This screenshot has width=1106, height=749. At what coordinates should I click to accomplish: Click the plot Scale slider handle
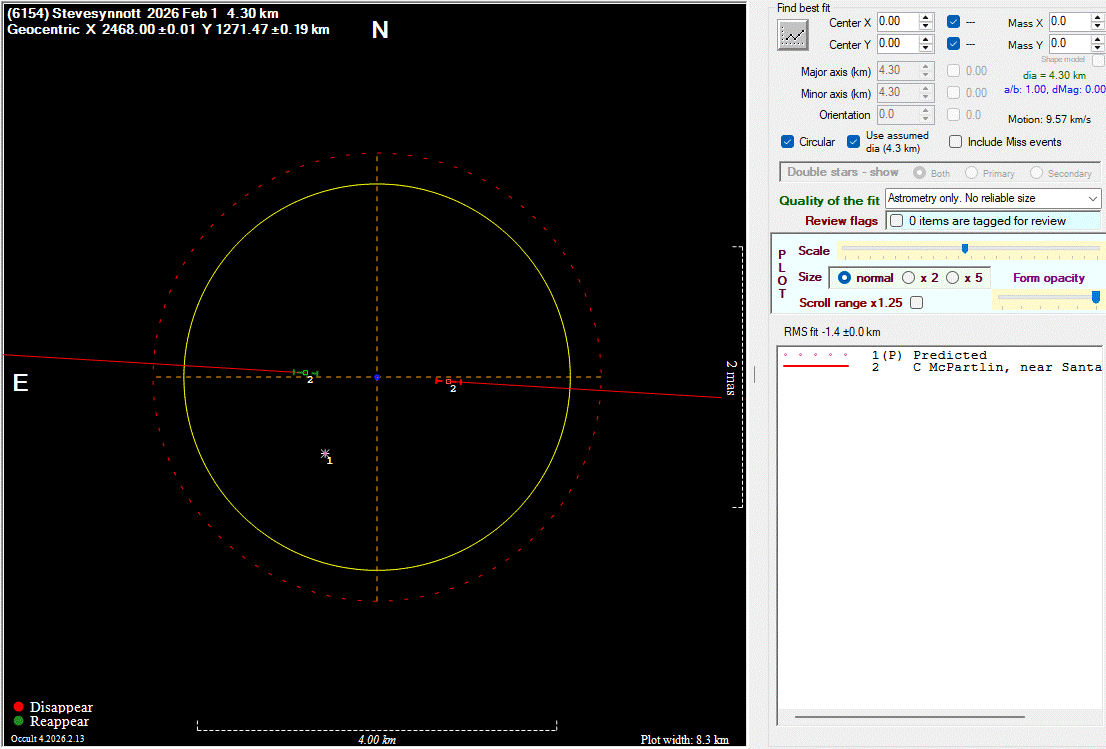click(964, 249)
